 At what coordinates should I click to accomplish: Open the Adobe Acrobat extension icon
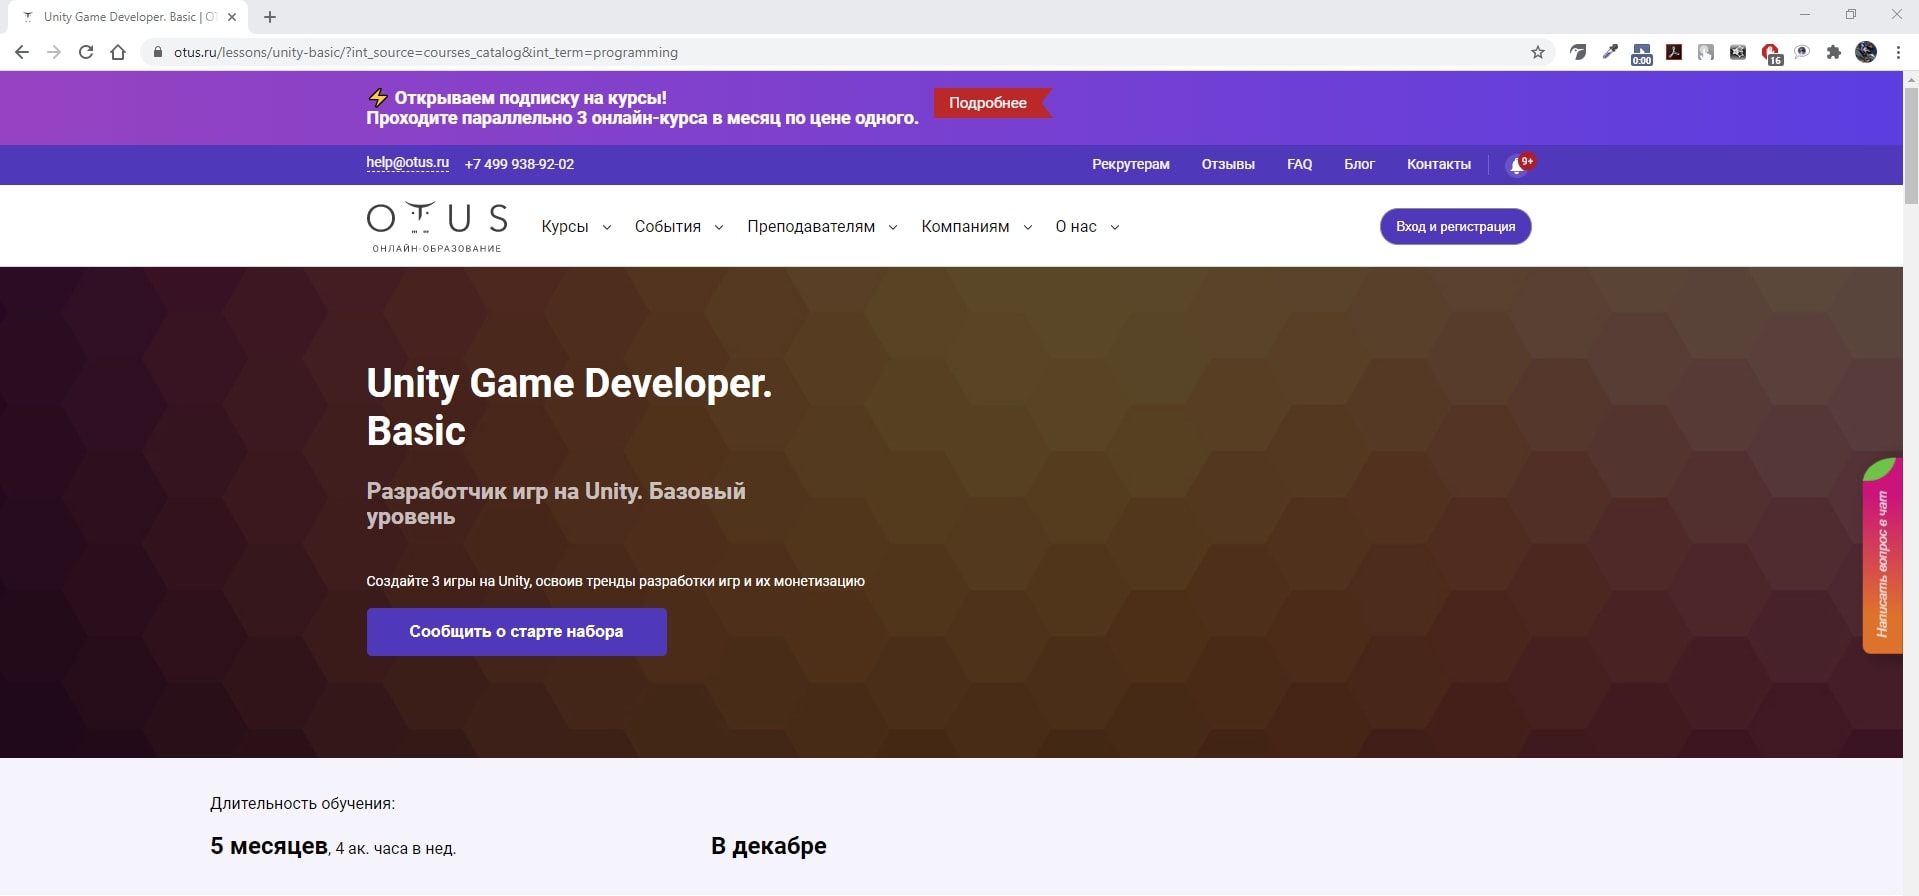point(1674,52)
